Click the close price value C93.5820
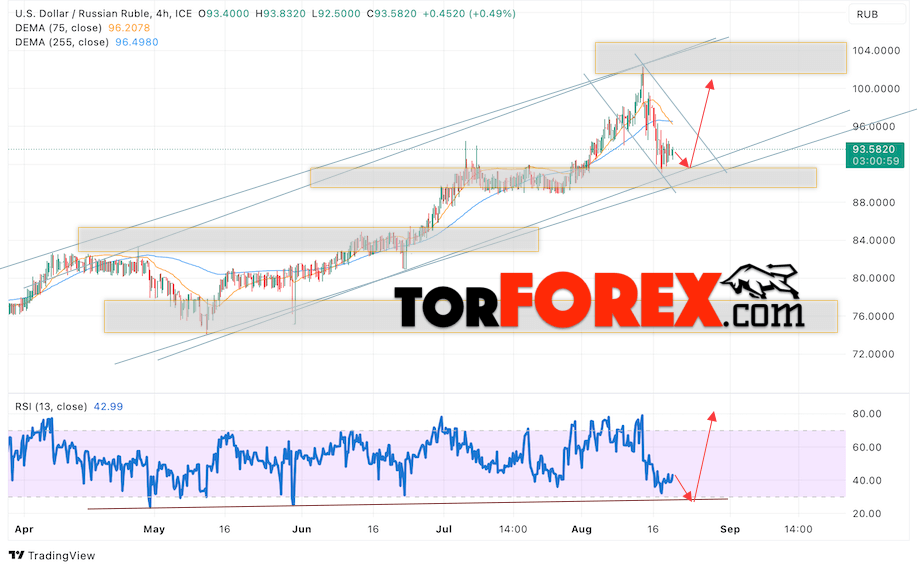The image size is (918, 570). [x=392, y=13]
